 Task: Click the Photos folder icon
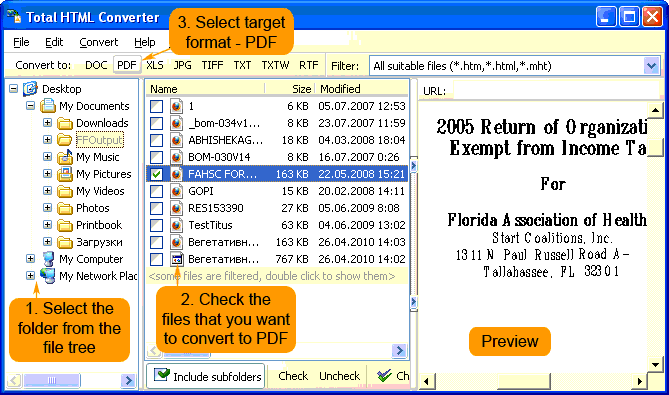pos(64,208)
